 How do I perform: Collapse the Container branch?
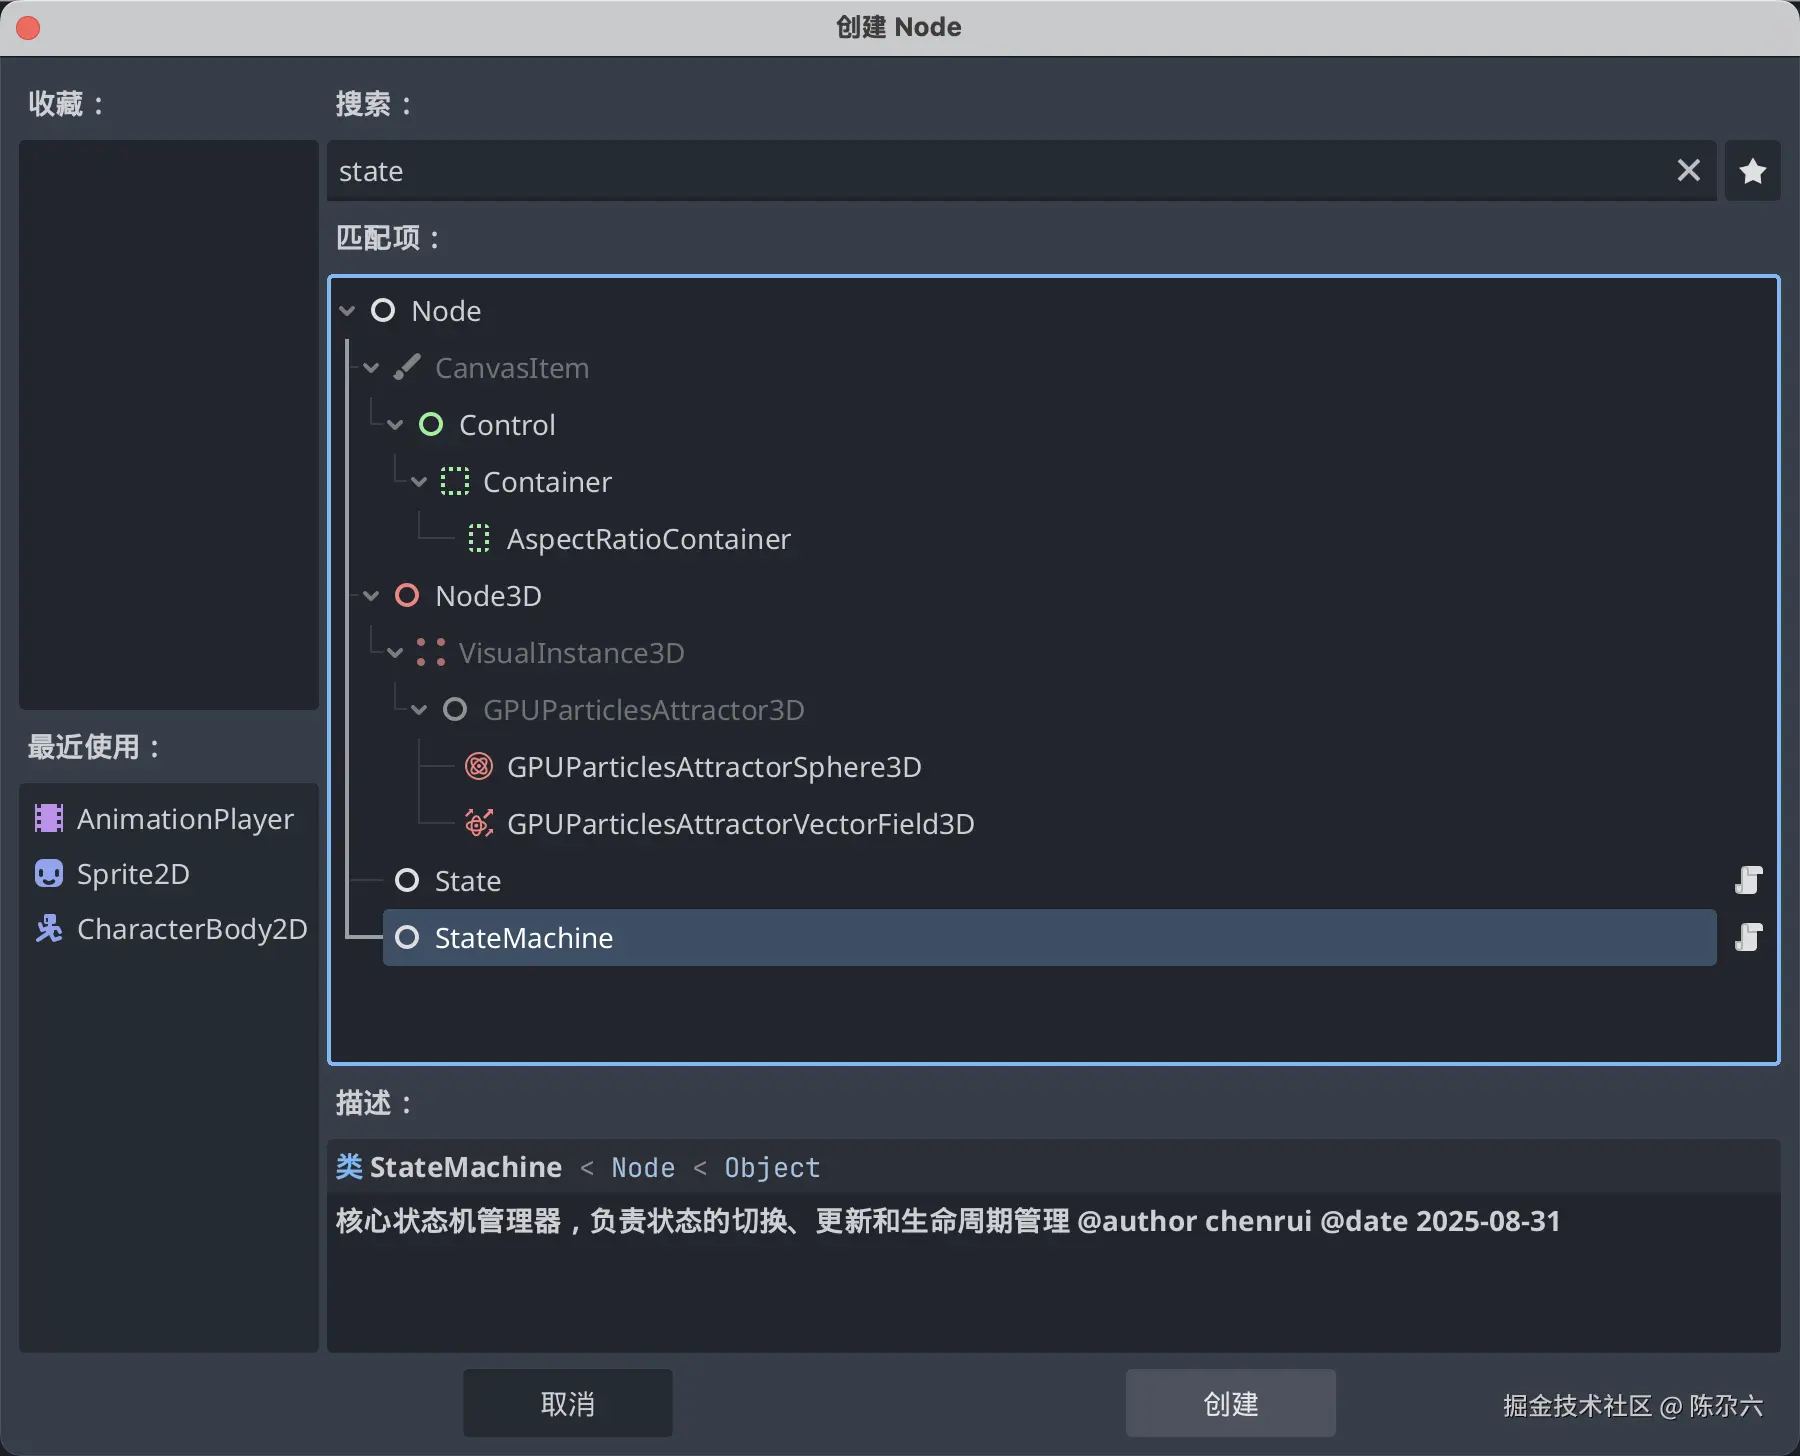pos(419,482)
